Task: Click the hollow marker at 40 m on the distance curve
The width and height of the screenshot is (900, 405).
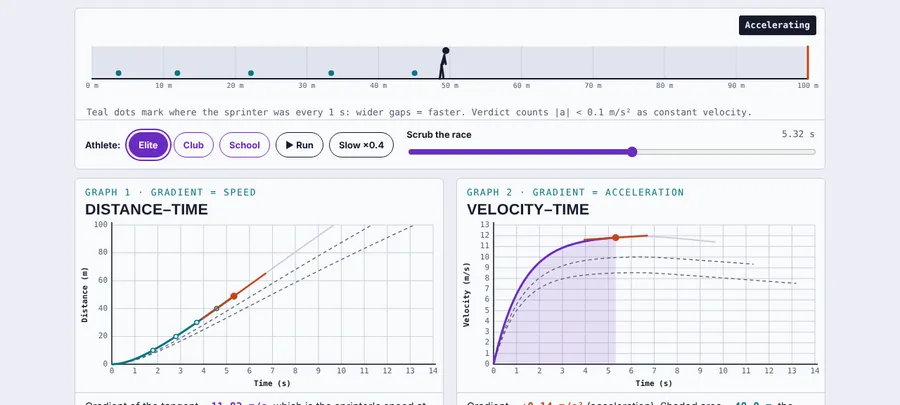Action: pyautogui.click(x=216, y=309)
